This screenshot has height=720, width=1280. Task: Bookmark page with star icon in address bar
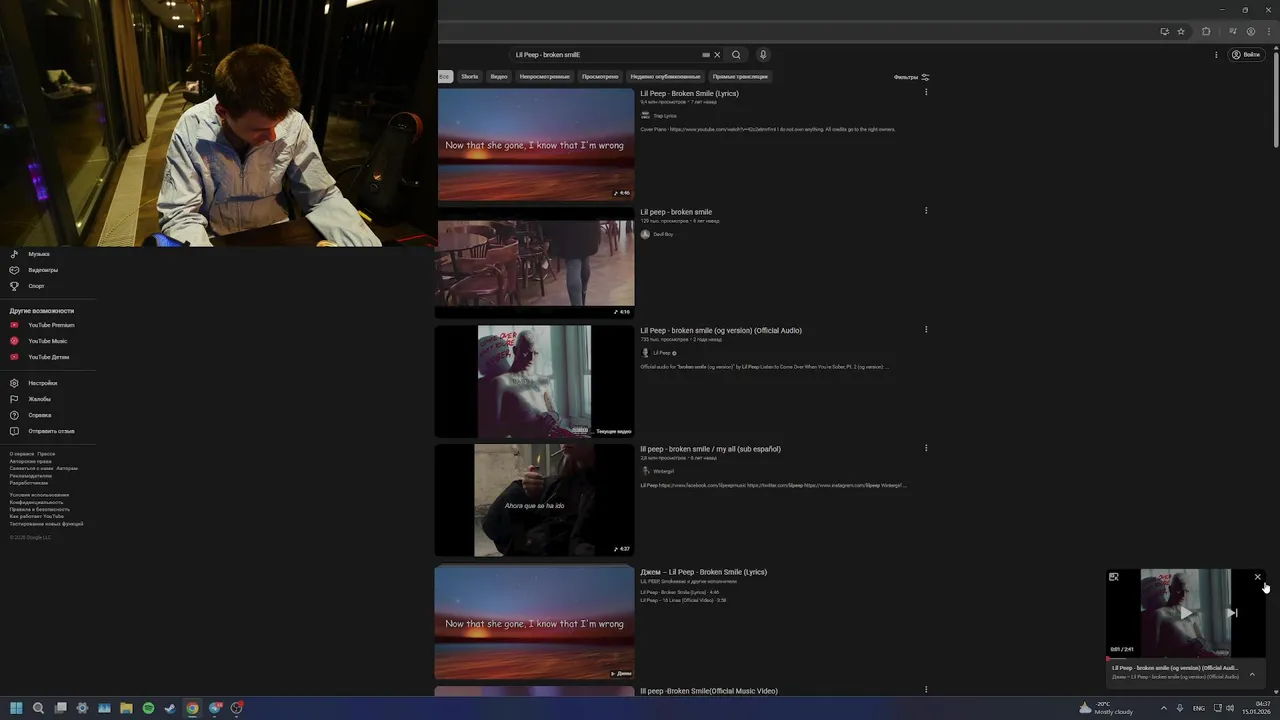[x=1181, y=31]
